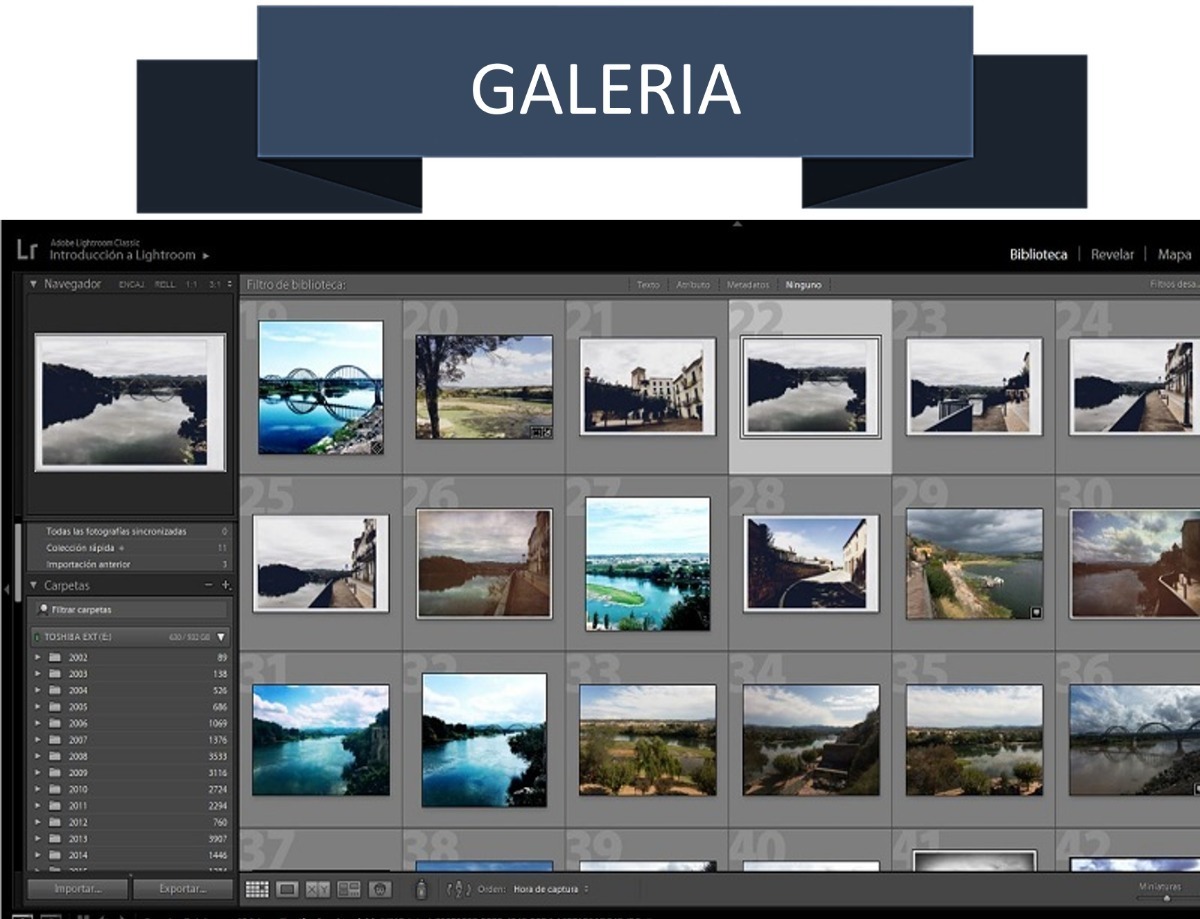
Task: Click the Exportar button
Action: click(182, 888)
